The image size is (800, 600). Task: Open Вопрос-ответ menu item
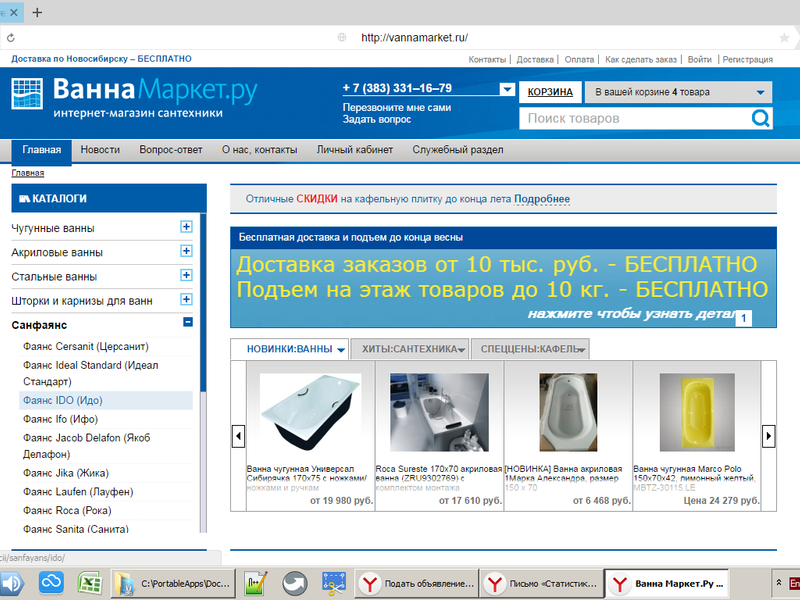(x=171, y=150)
